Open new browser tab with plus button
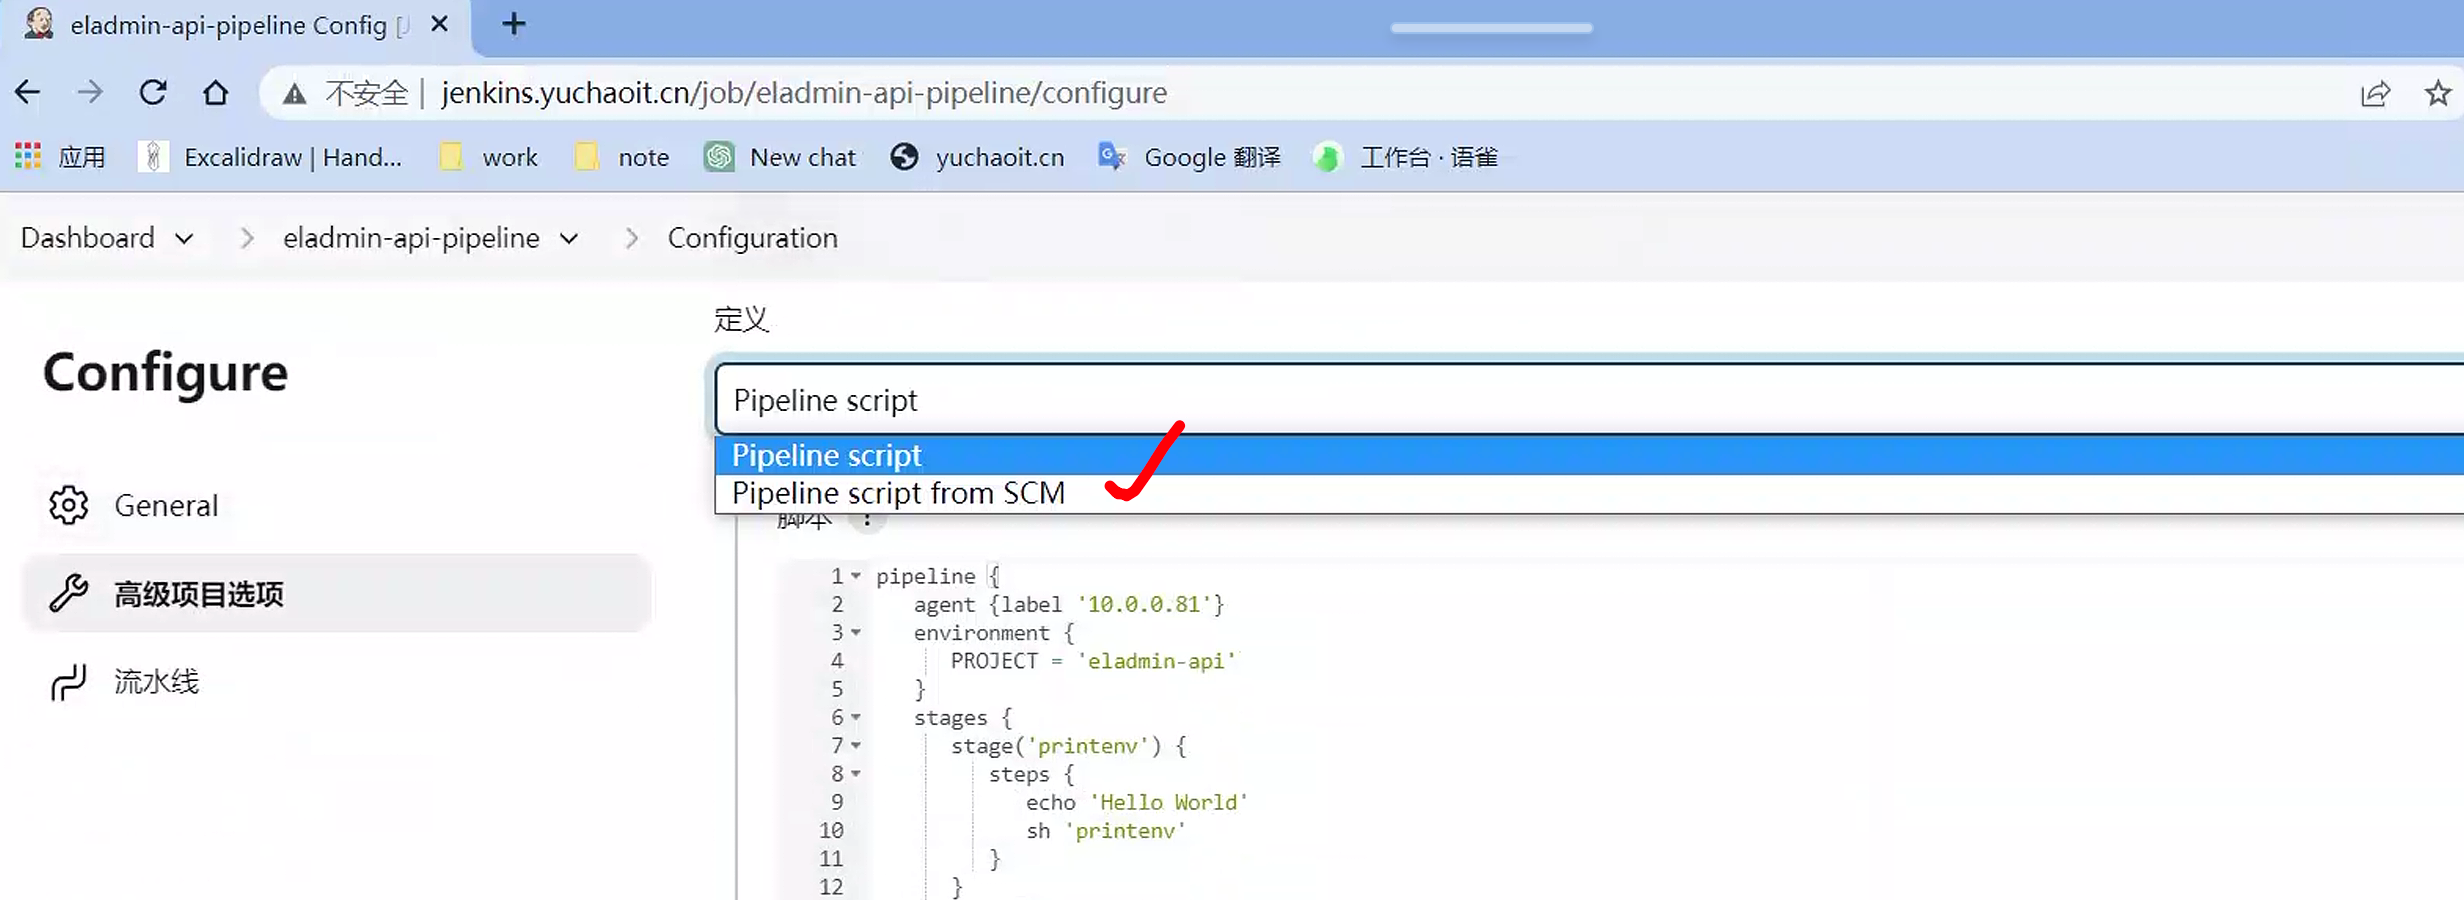This screenshot has height=900, width=2464. 513,24
